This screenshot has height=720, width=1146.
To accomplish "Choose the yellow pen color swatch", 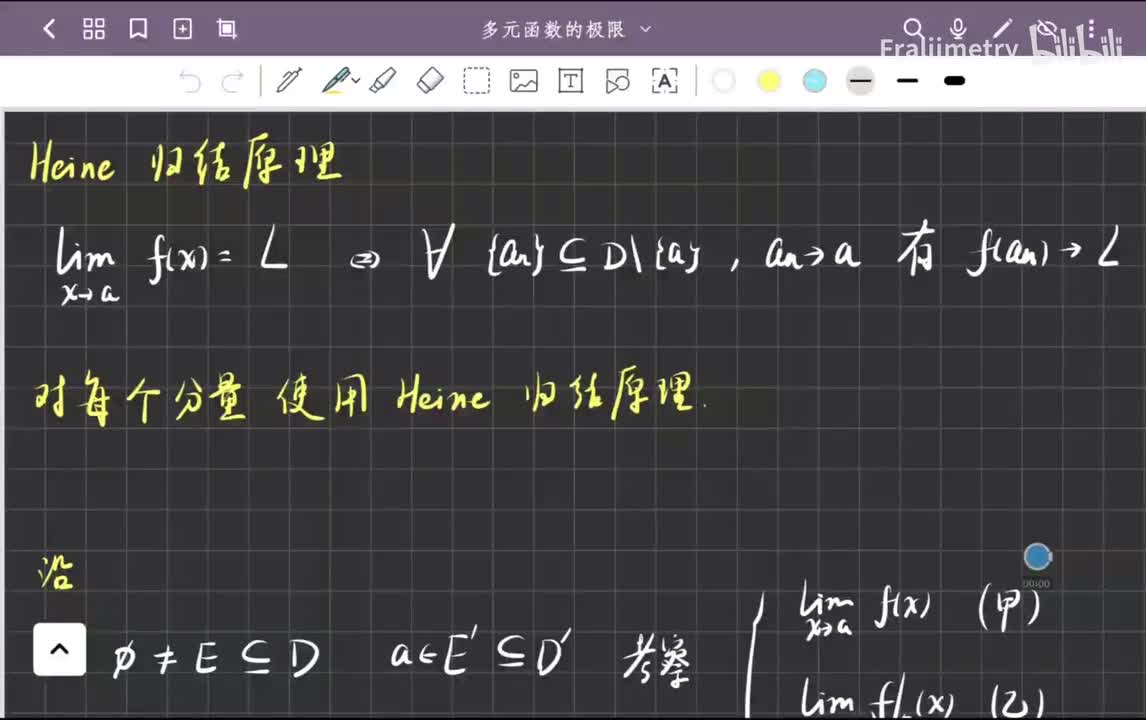I will [x=769, y=80].
